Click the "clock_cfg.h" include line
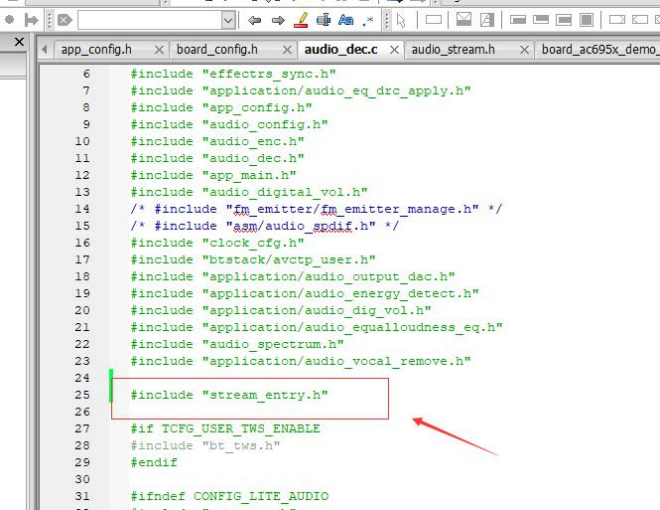Viewport: 660px width, 510px height. [x=217, y=243]
